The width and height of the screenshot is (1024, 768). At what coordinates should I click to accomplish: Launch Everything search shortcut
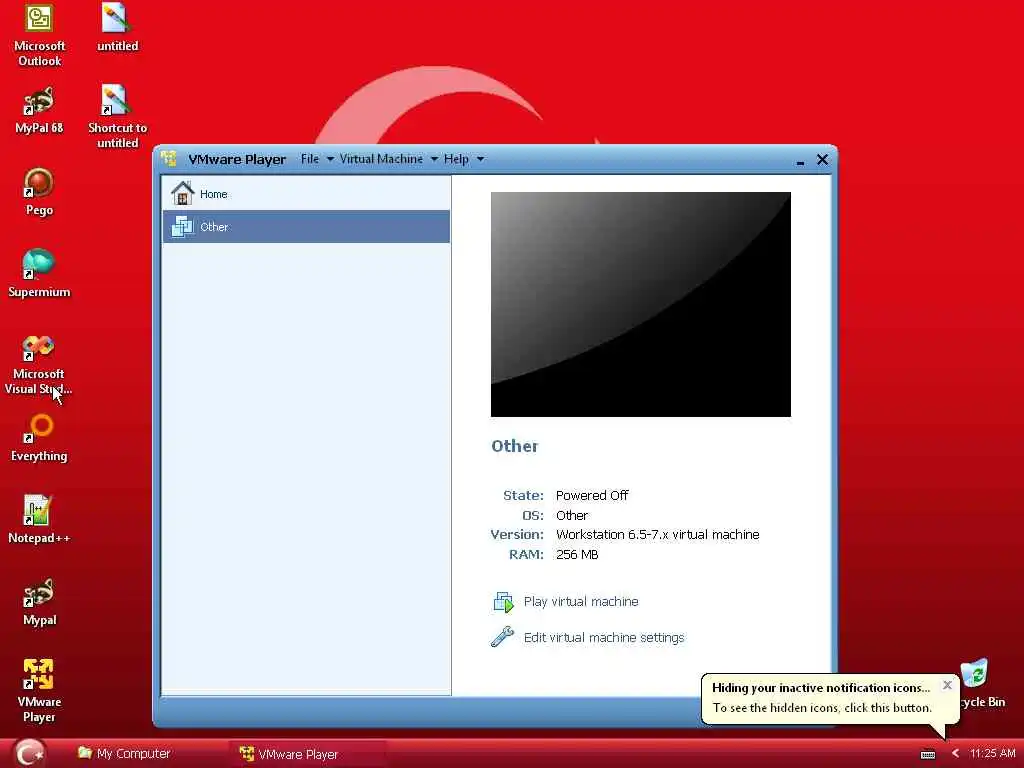click(x=39, y=438)
